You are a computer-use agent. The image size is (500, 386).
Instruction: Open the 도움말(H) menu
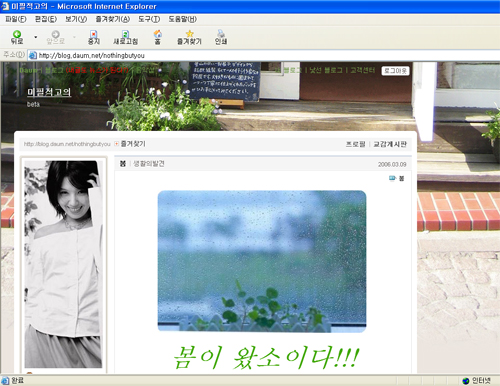pos(182,19)
